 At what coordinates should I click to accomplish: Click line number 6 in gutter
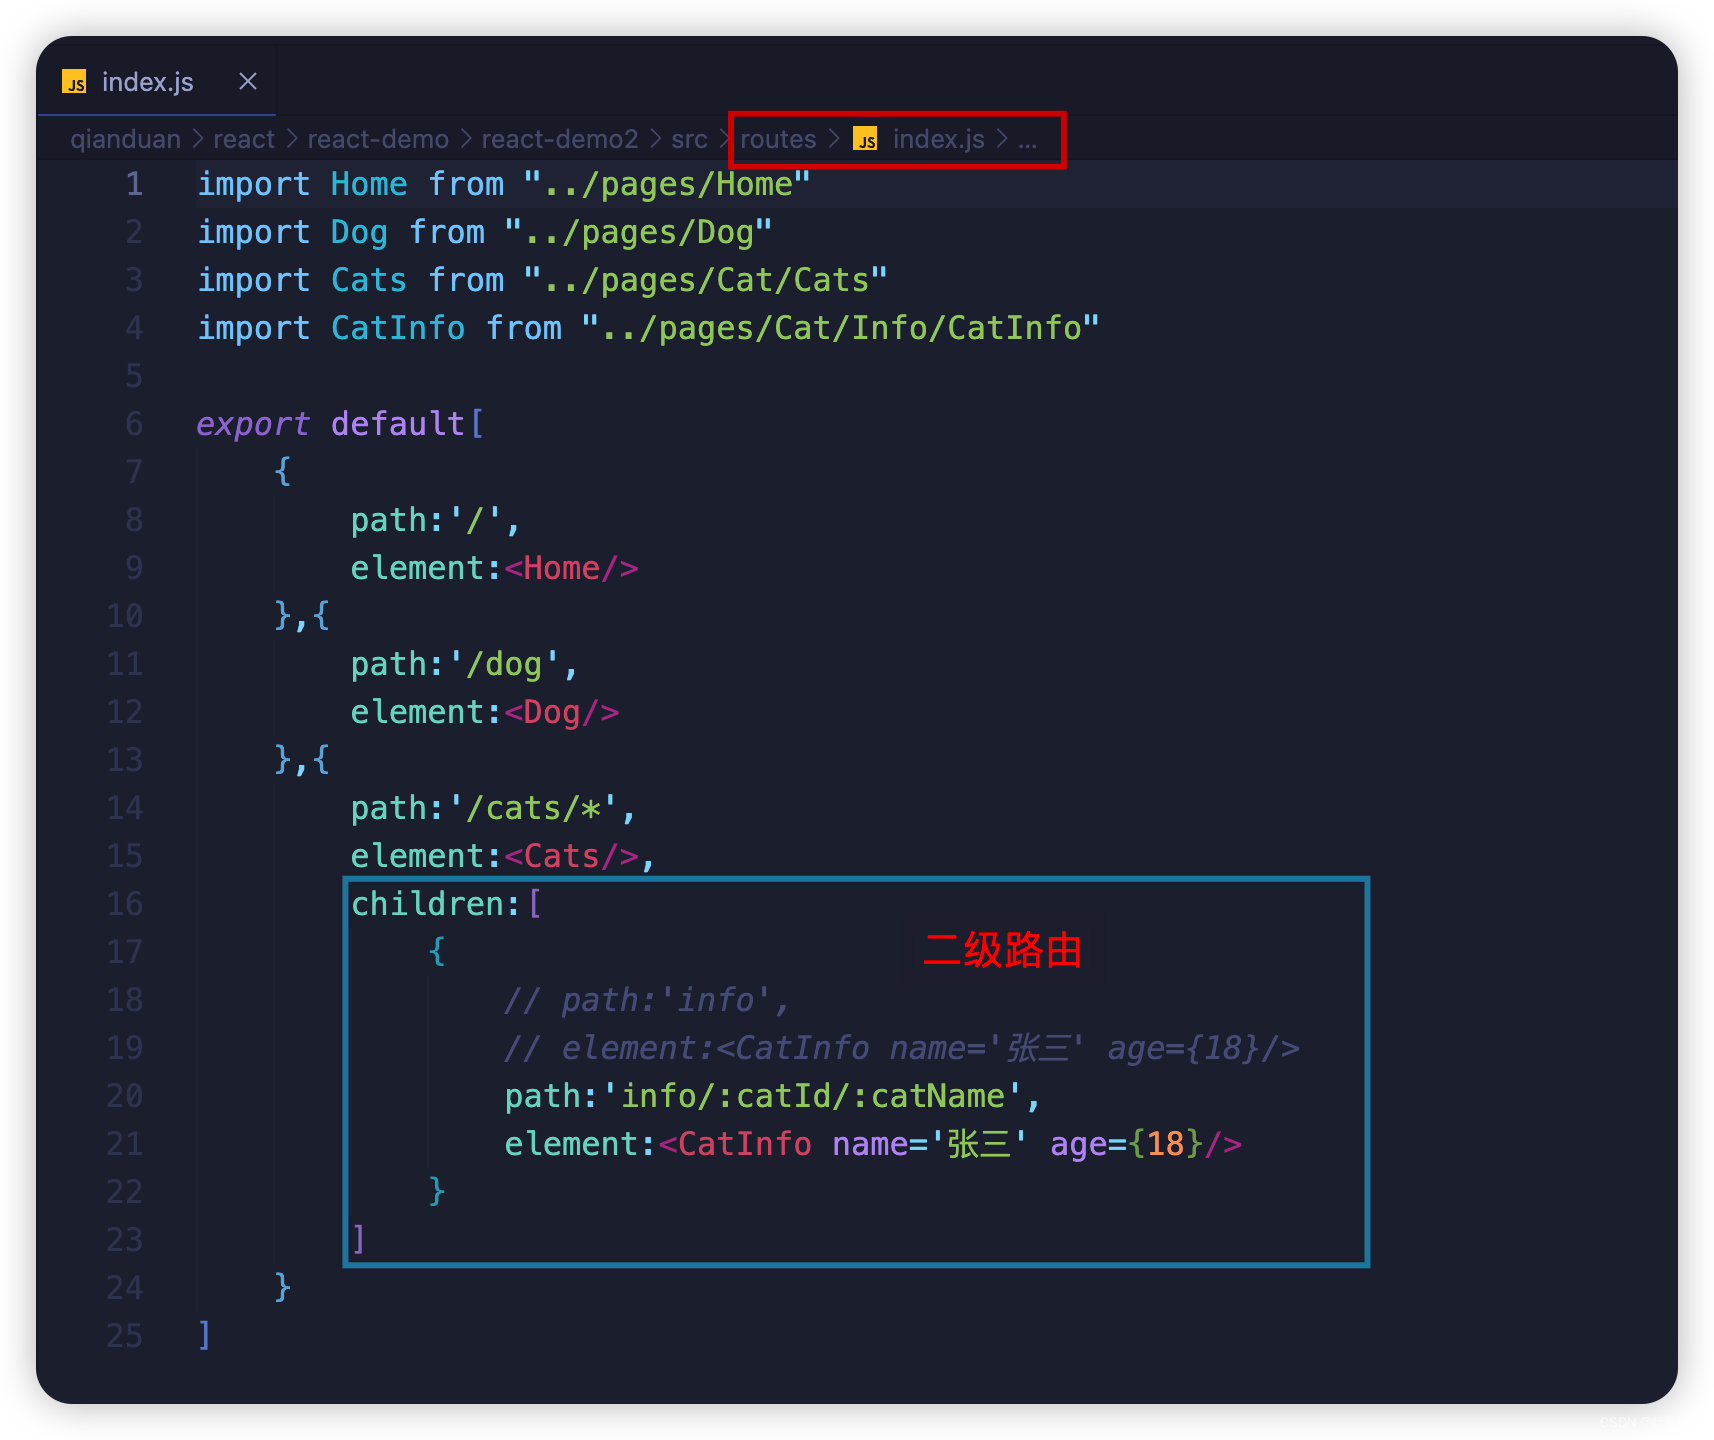[134, 424]
